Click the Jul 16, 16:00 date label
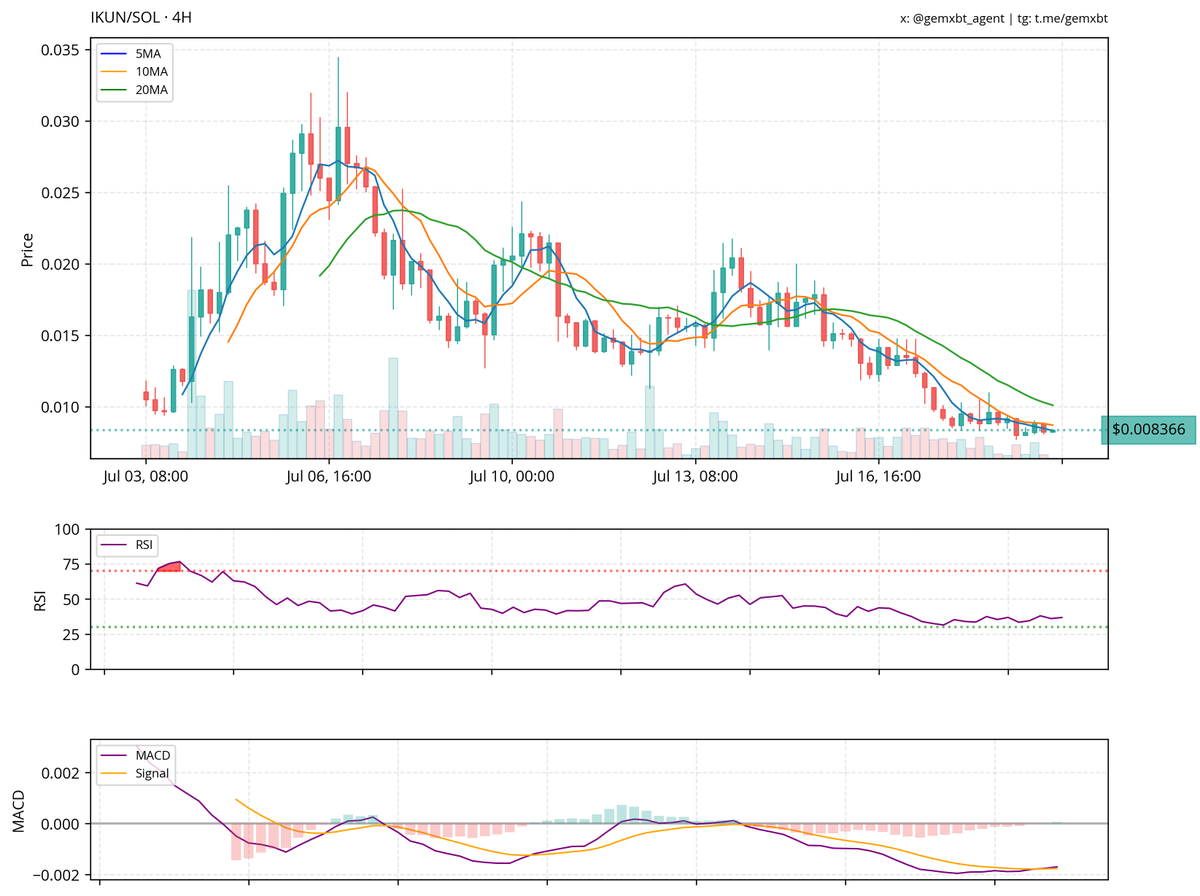This screenshot has height=896, width=1200. (x=878, y=477)
